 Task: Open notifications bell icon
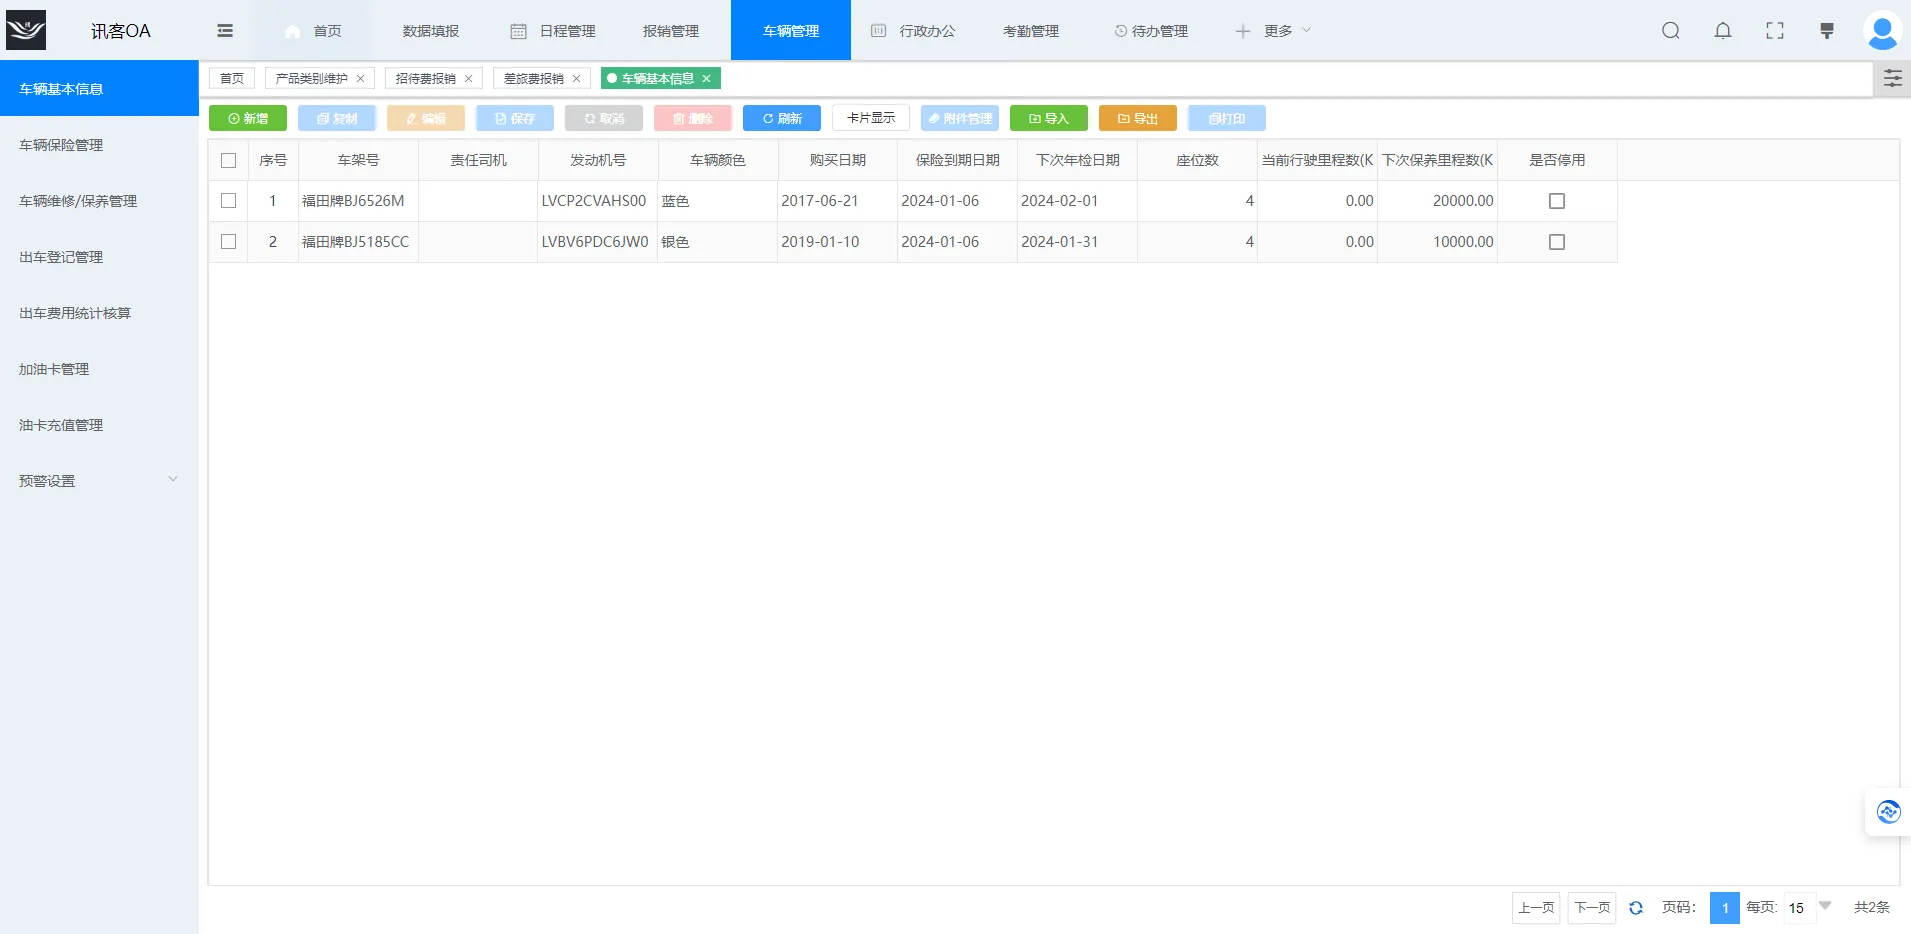(x=1723, y=31)
